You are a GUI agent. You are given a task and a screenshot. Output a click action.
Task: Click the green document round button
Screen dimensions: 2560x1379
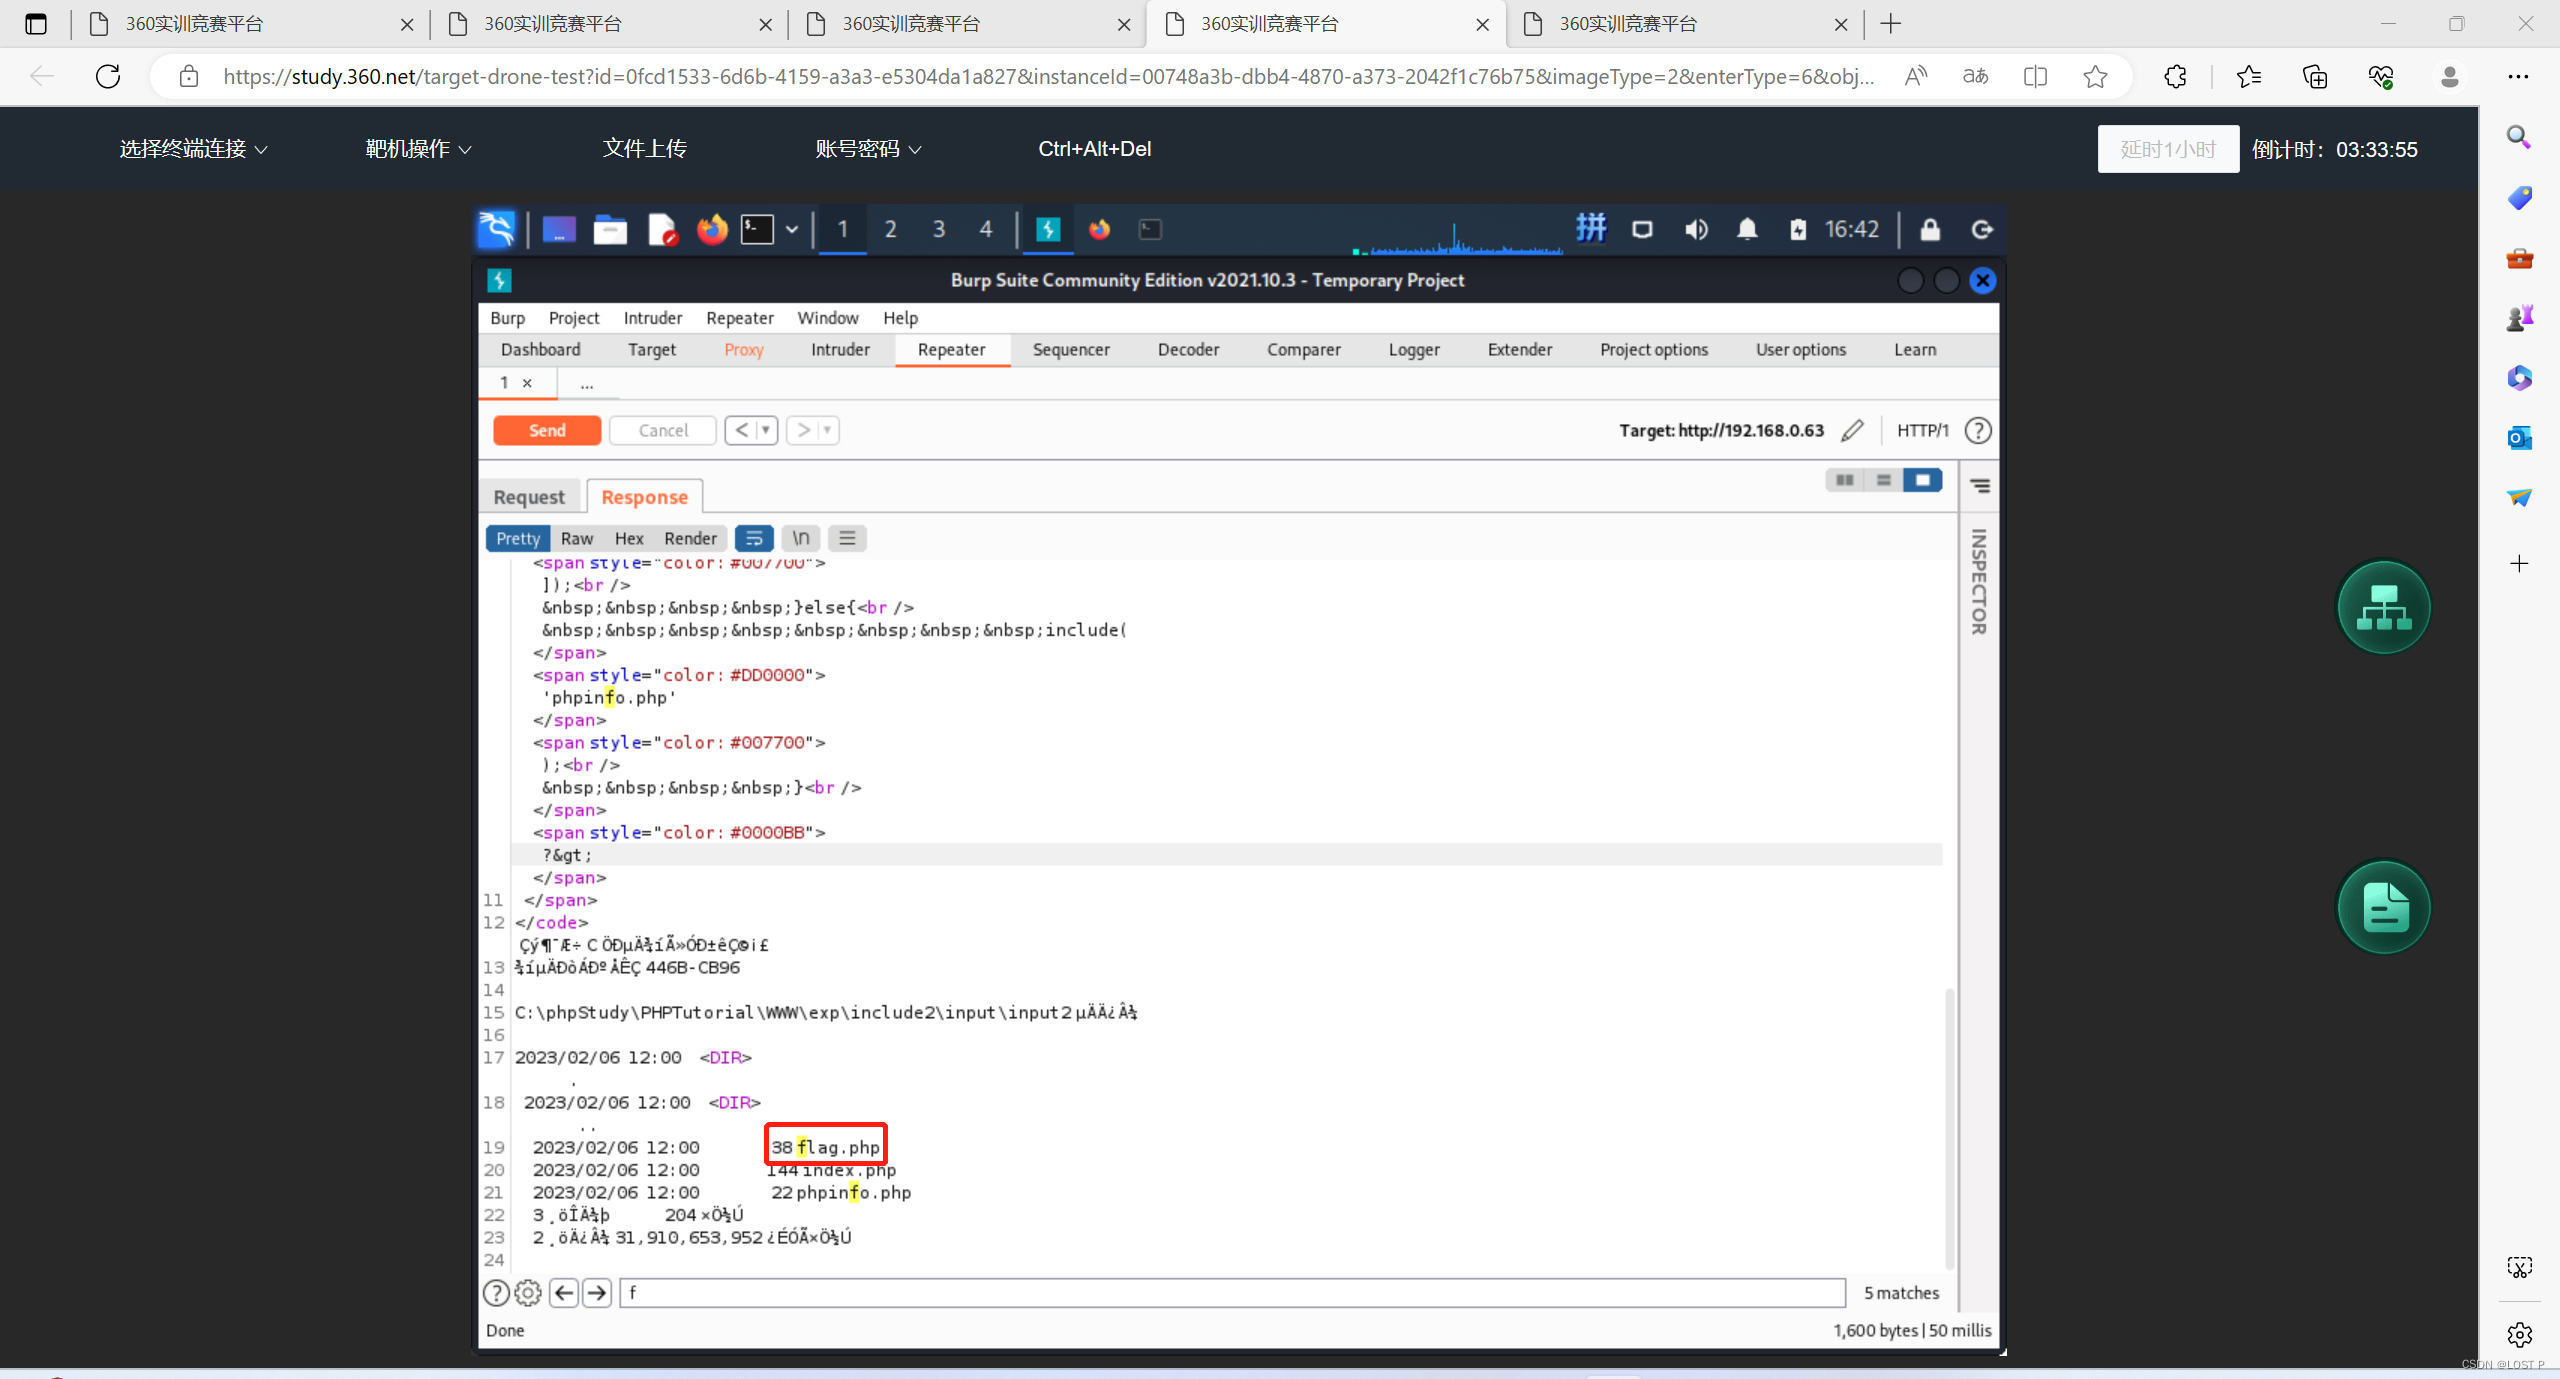point(2384,908)
